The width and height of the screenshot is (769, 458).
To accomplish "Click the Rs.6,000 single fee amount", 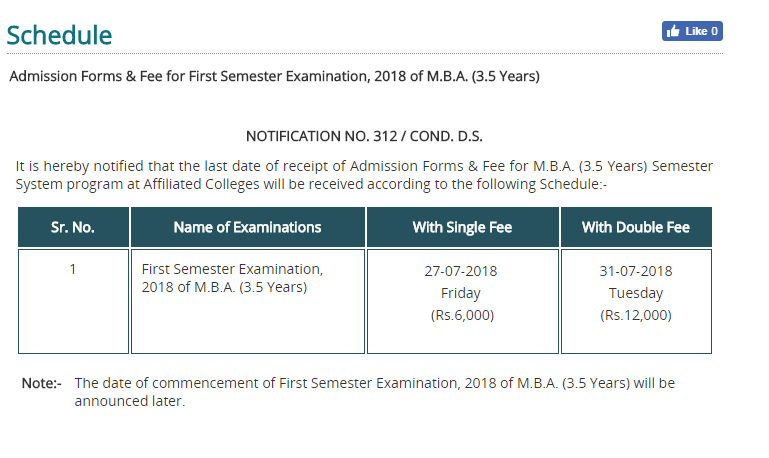I will pyautogui.click(x=461, y=315).
